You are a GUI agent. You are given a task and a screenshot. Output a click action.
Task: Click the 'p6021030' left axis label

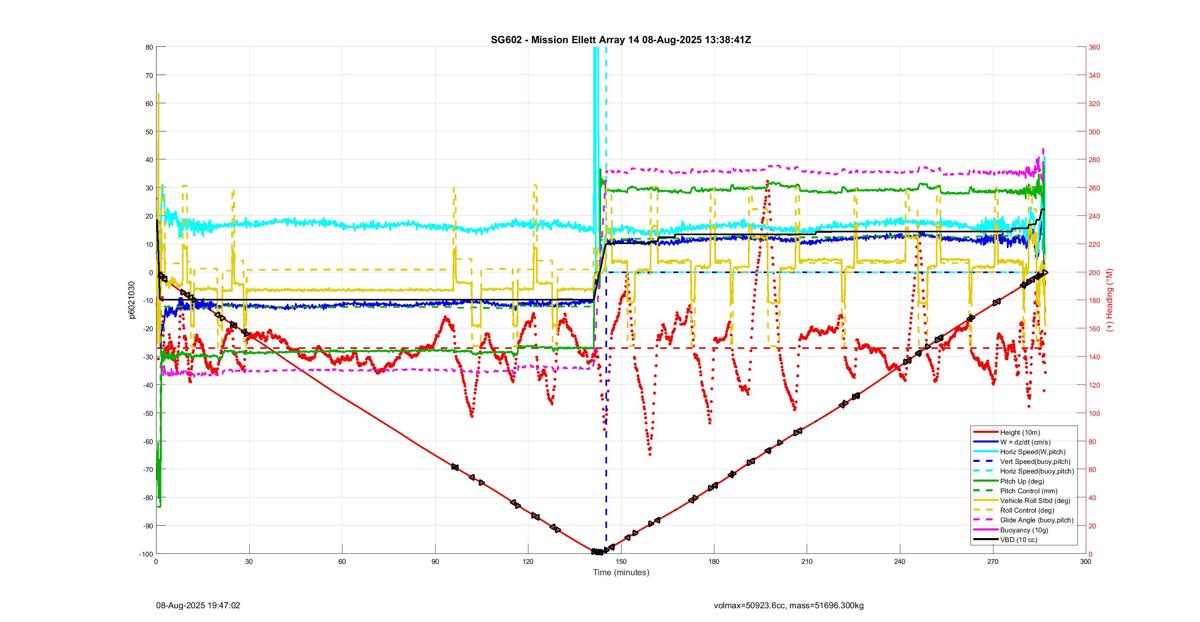point(133,300)
